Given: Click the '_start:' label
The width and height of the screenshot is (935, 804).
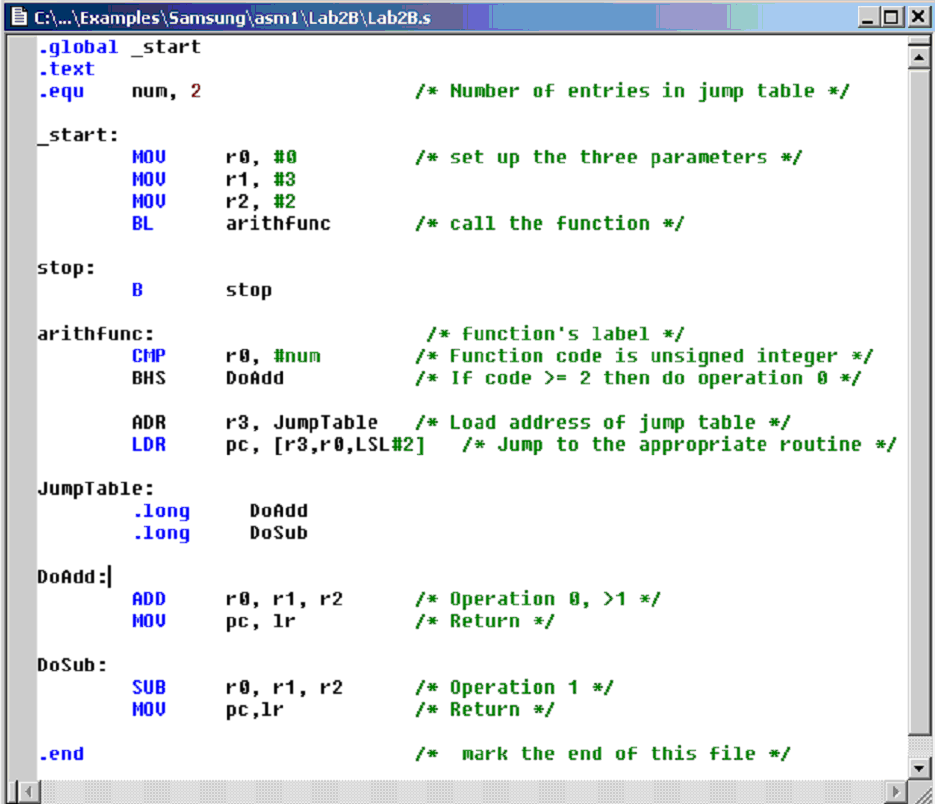Looking at the screenshot, I should 78,135.
